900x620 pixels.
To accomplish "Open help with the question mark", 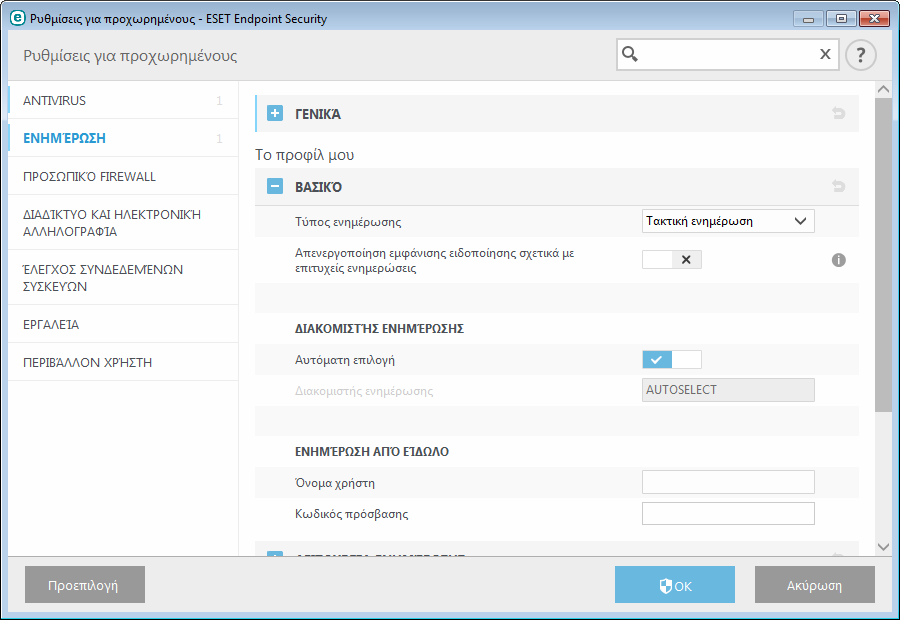I will [860, 55].
